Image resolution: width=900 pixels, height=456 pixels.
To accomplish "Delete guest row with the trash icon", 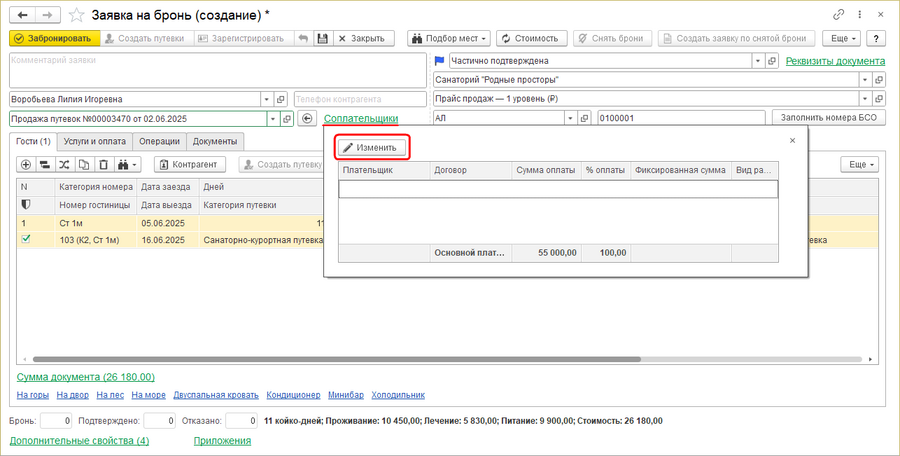I will click(x=103, y=164).
